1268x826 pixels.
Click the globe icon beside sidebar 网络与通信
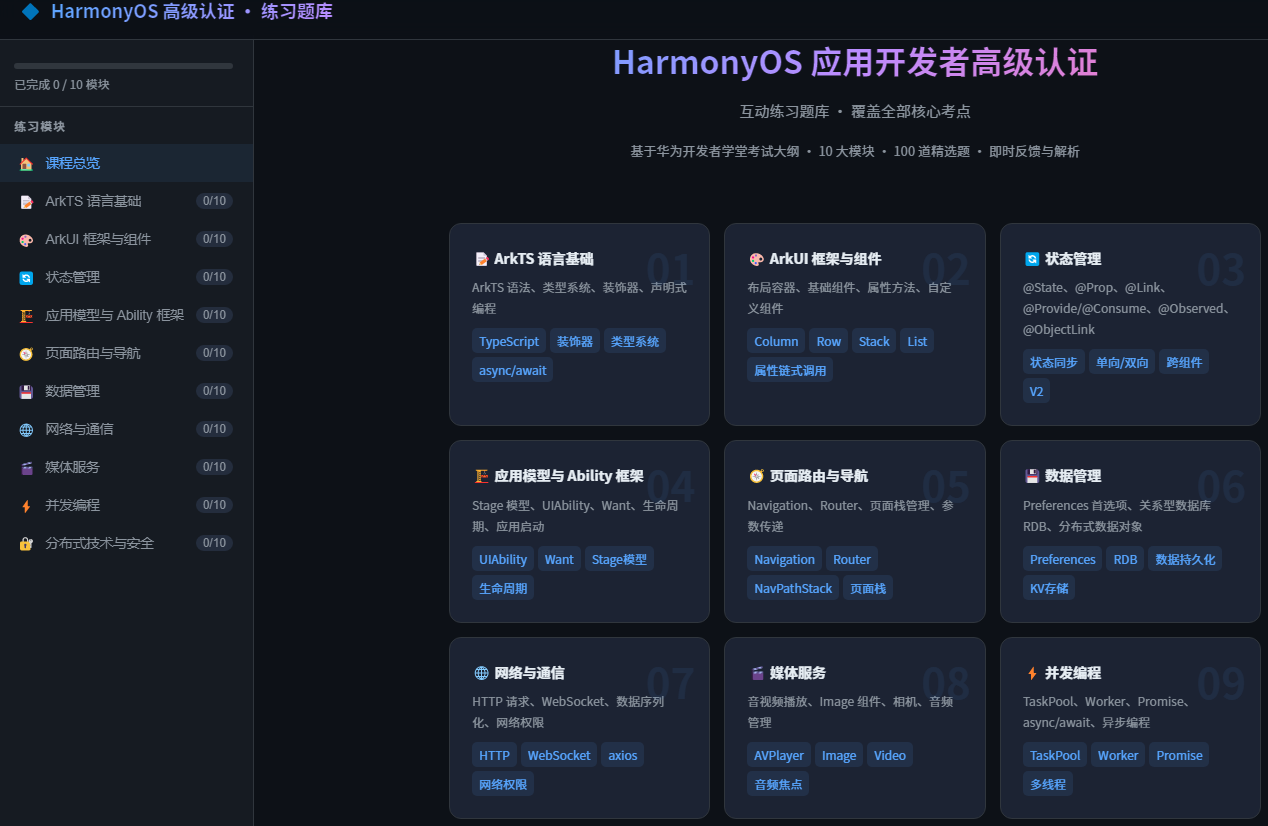point(26,429)
